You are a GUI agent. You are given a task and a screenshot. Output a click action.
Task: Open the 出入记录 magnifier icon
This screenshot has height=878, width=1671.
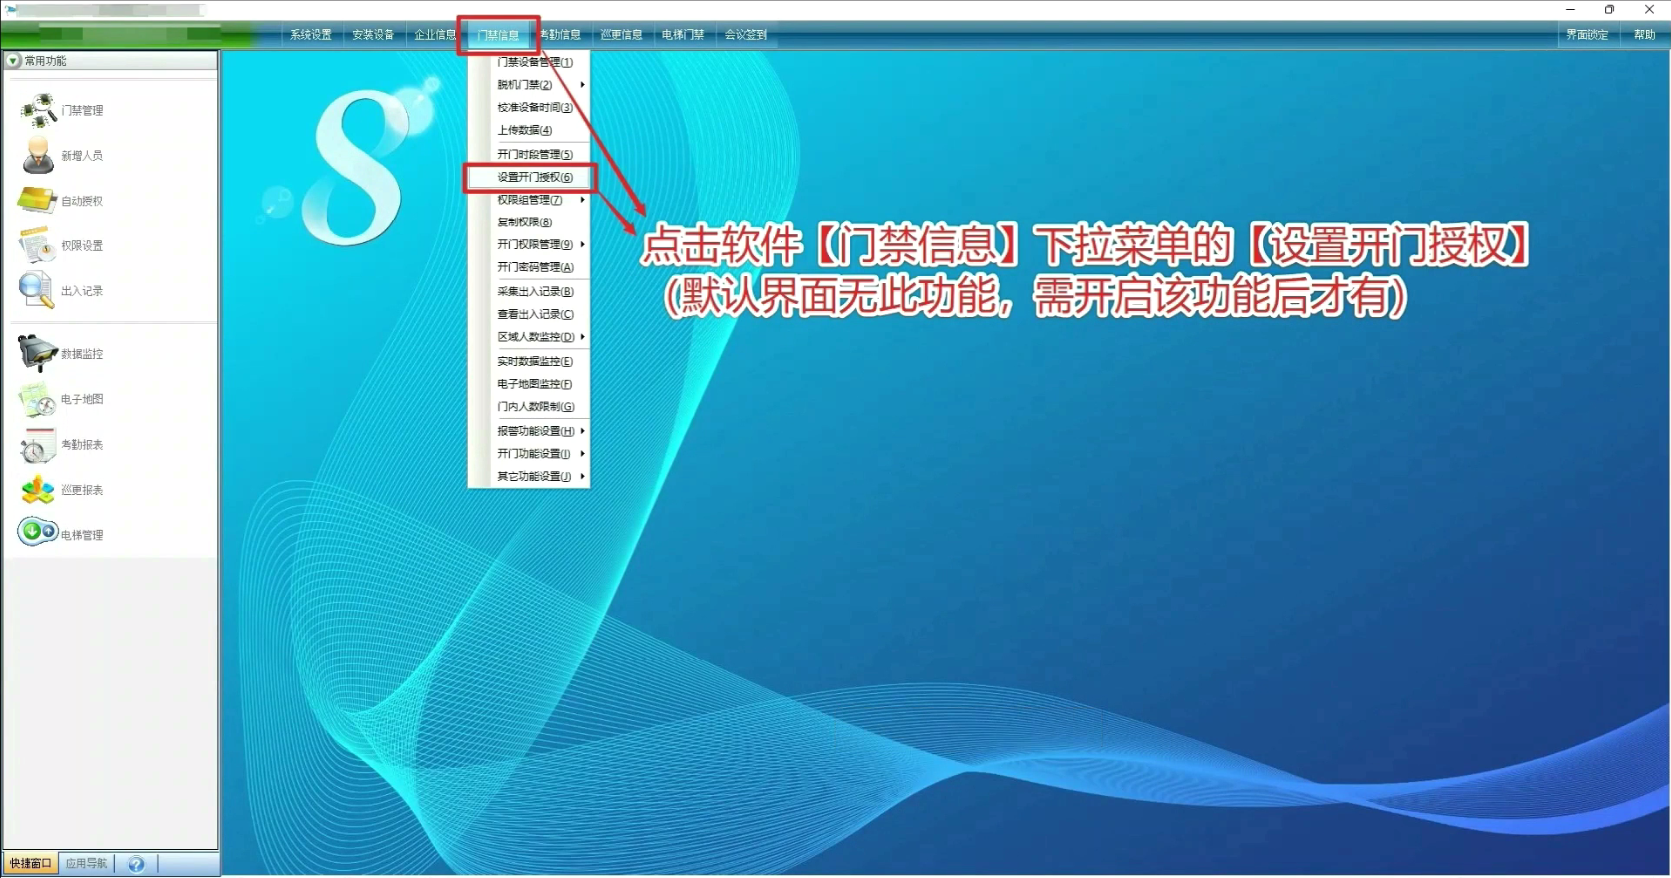(37, 290)
